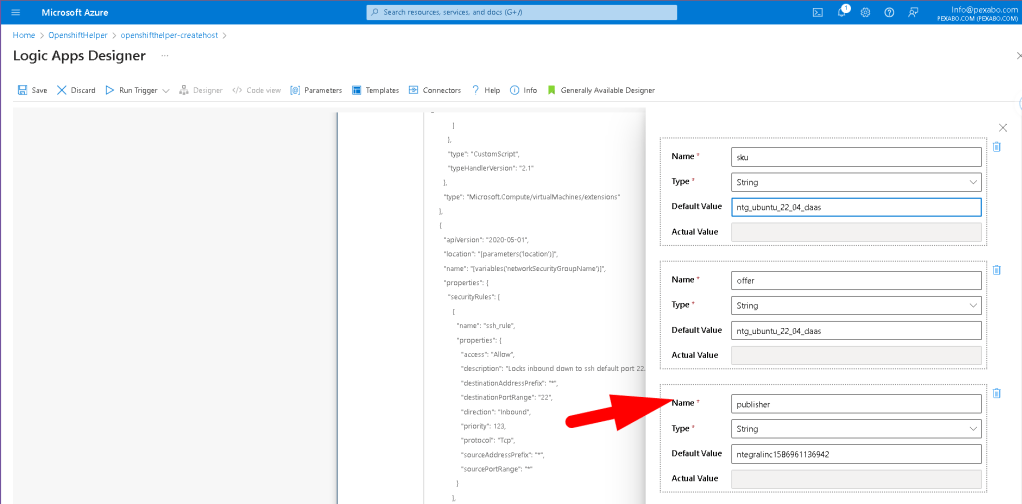Click the Designer toolbar item
The height and width of the screenshot is (504, 1022).
tap(201, 90)
